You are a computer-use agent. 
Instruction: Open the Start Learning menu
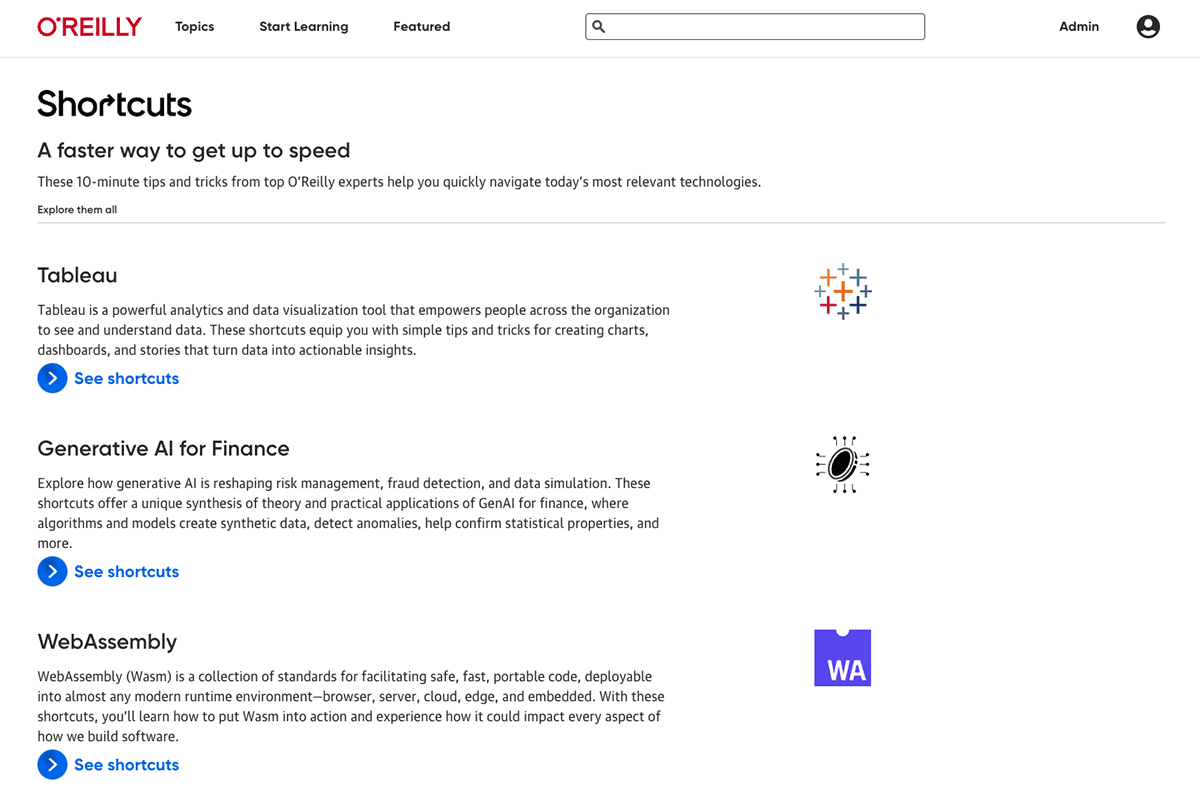click(304, 27)
